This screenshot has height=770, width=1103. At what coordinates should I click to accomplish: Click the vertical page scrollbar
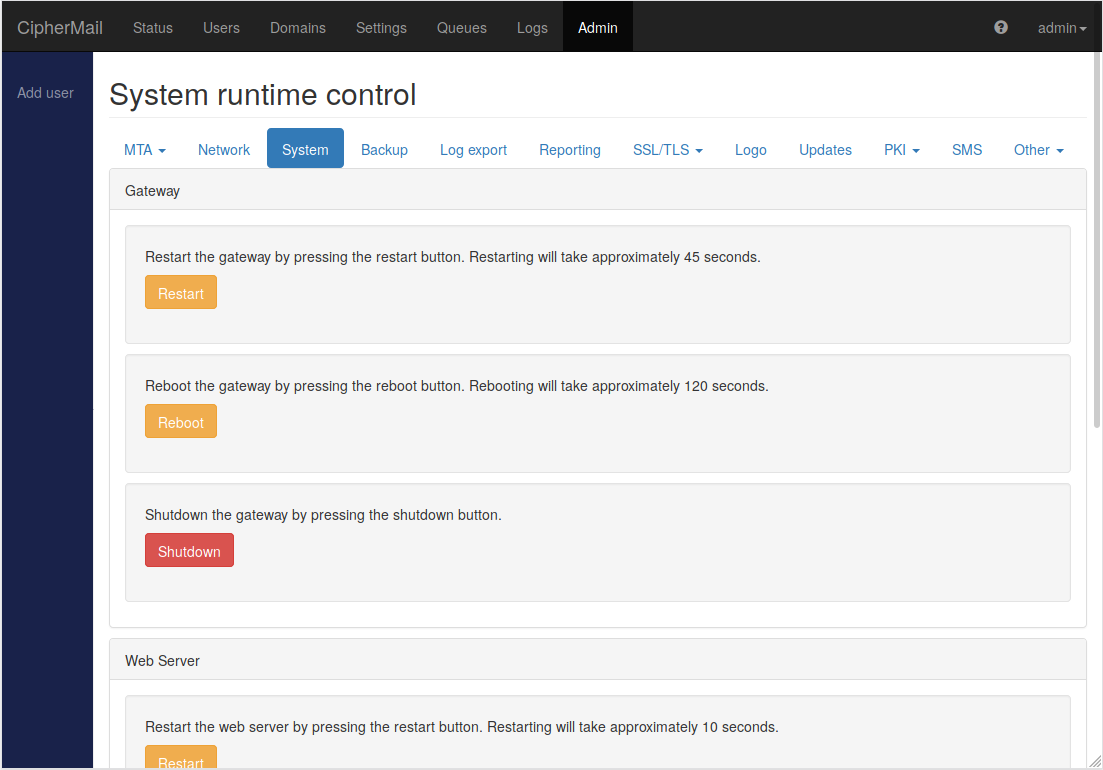(1097, 240)
